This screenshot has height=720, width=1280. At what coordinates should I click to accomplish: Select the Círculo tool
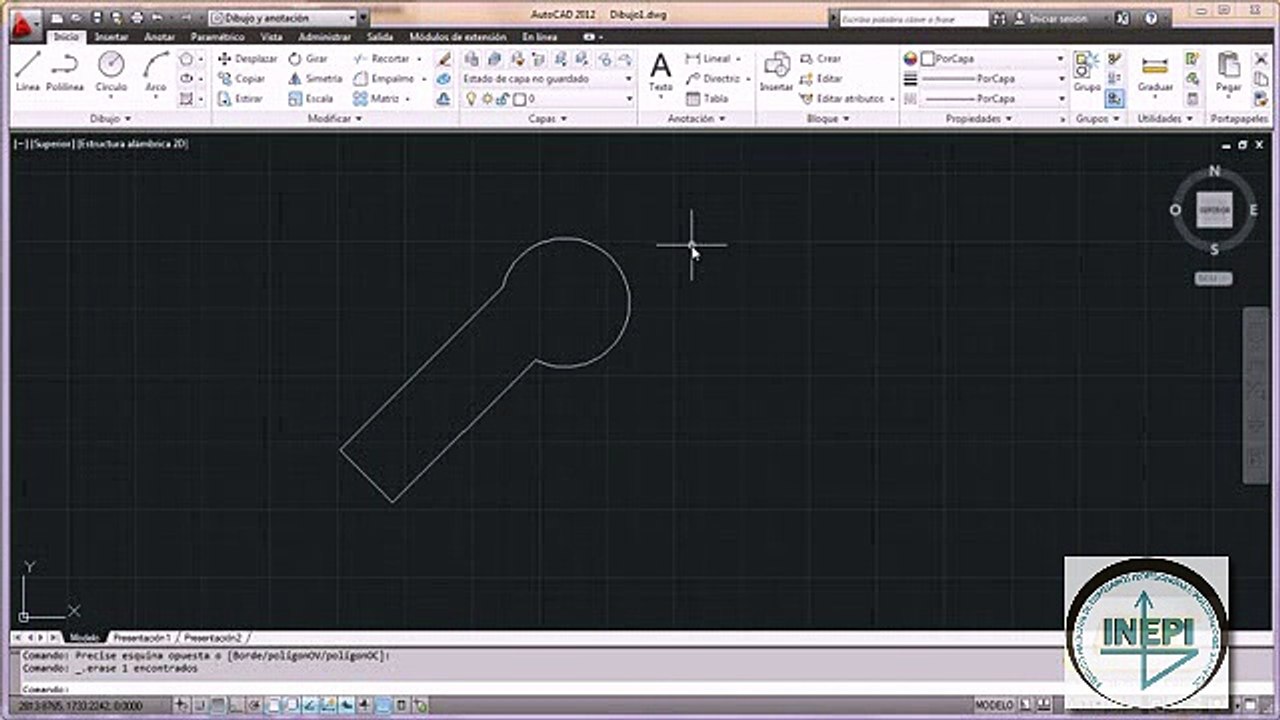[x=111, y=72]
